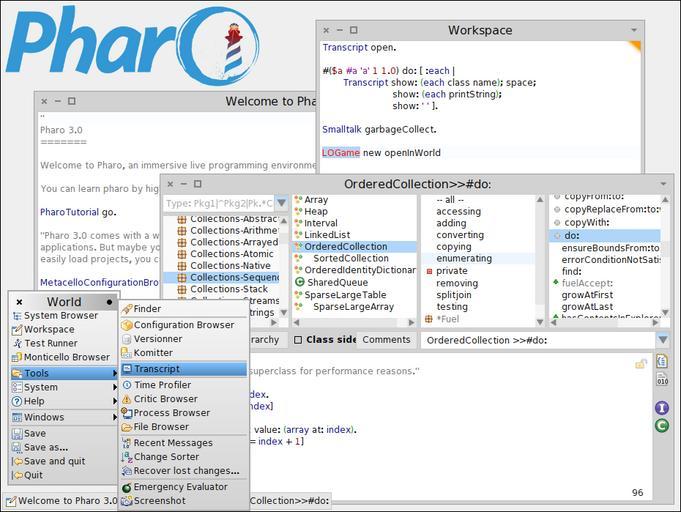The image size is (681, 512).
Task: Choose Save and quit in World menu
Action: click(x=54, y=461)
